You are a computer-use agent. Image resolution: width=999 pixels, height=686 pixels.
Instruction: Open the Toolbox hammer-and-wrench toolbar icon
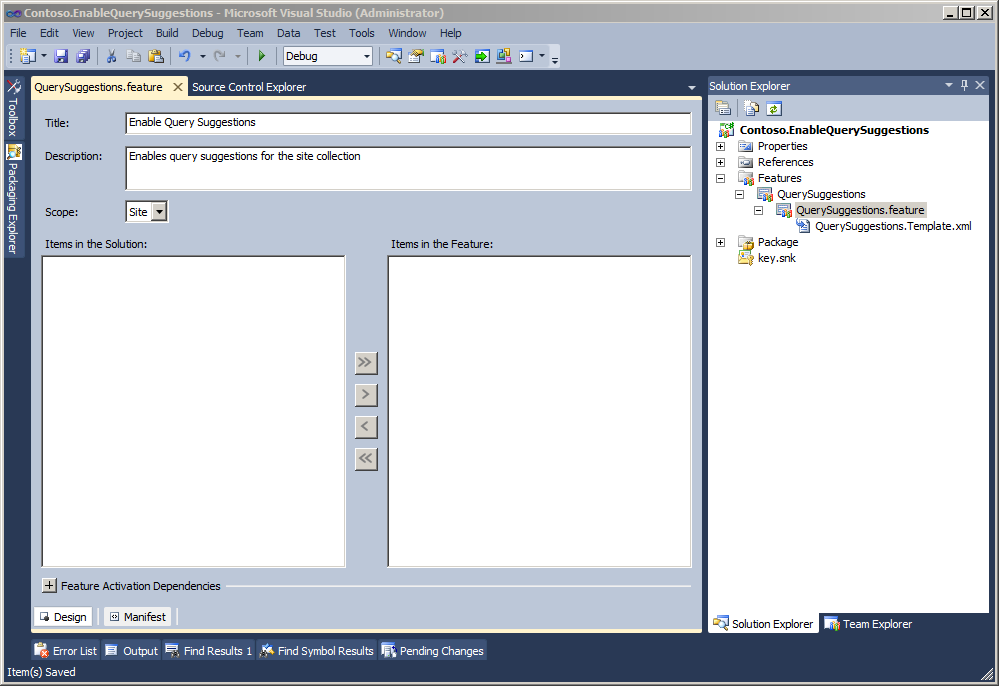click(459, 56)
